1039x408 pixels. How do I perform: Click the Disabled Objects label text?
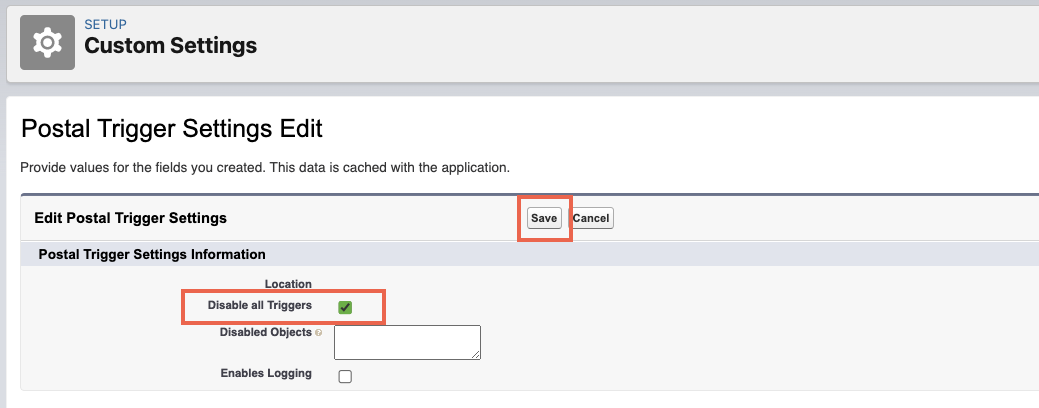click(265, 333)
